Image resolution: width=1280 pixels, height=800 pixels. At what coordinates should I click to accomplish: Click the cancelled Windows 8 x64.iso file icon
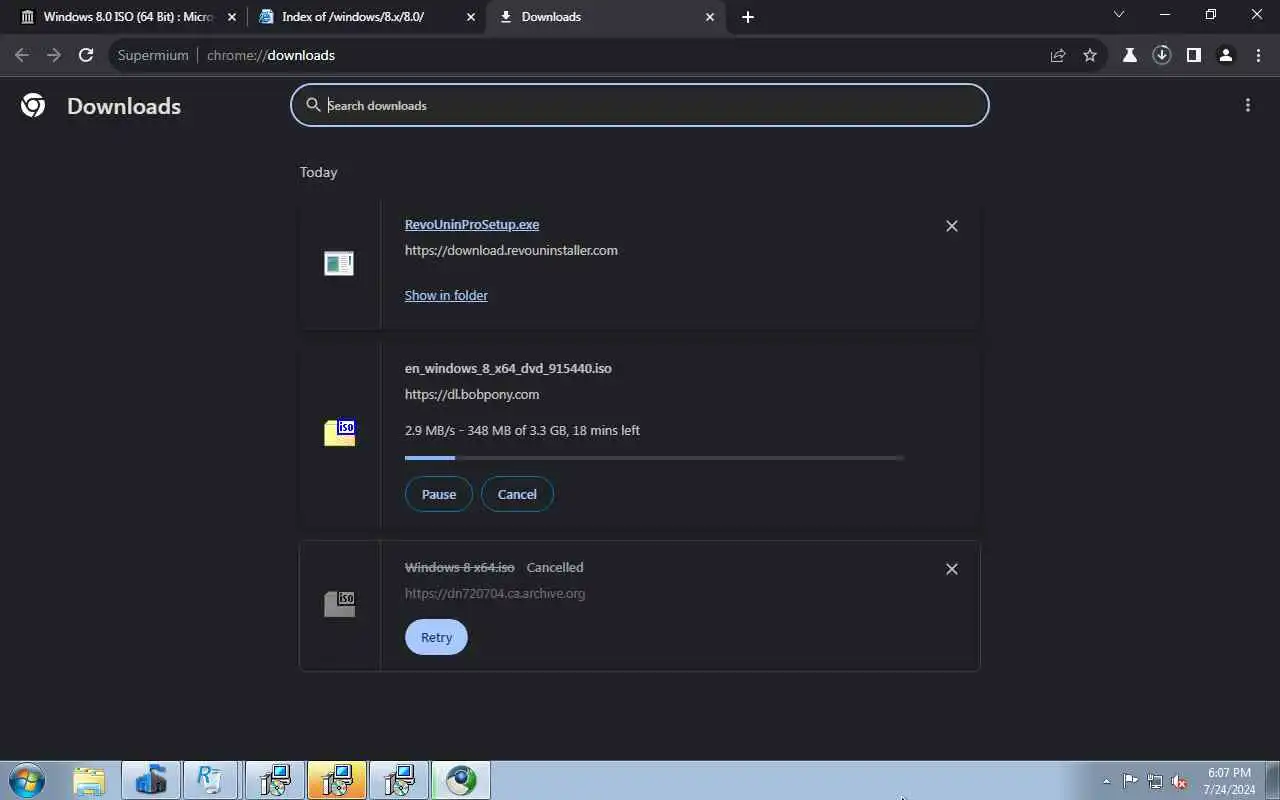[340, 604]
